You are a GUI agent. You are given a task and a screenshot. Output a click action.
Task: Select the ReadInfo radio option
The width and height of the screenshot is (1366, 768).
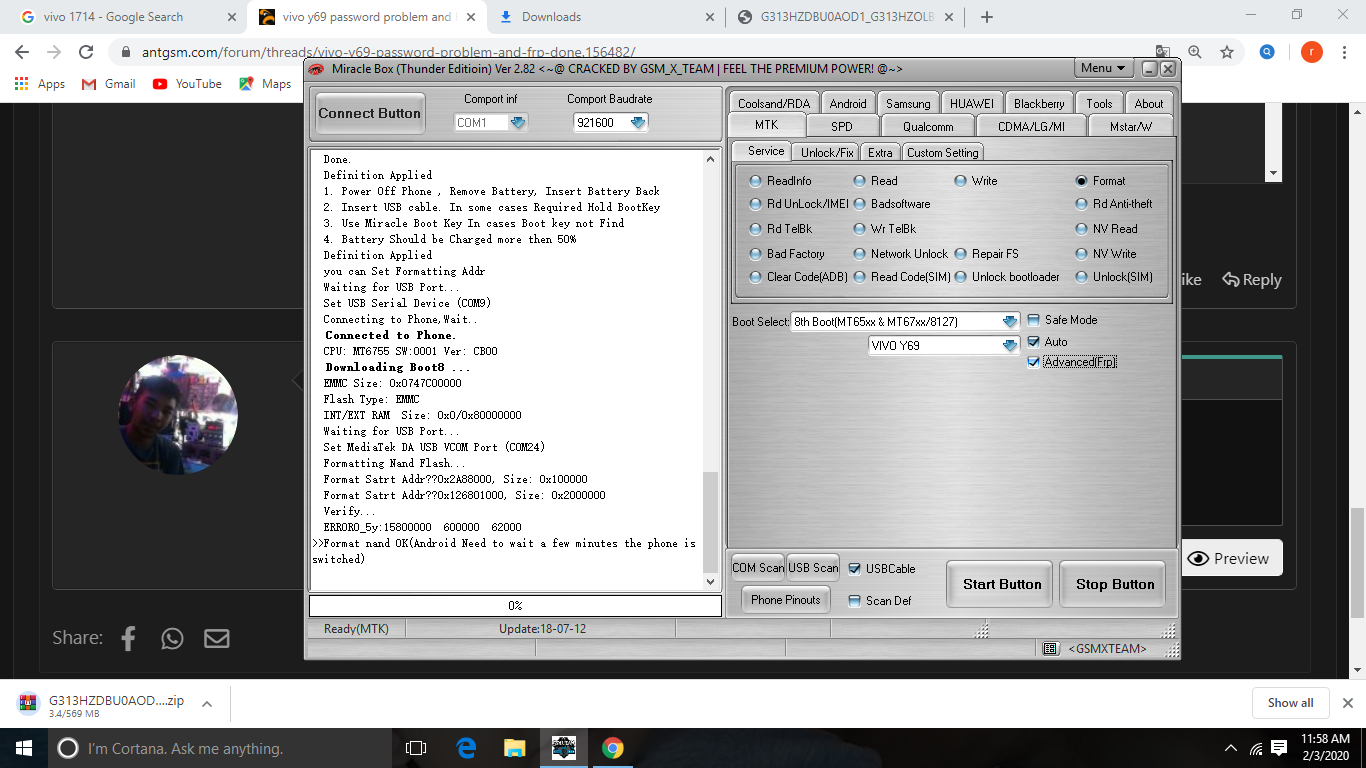pyautogui.click(x=756, y=181)
